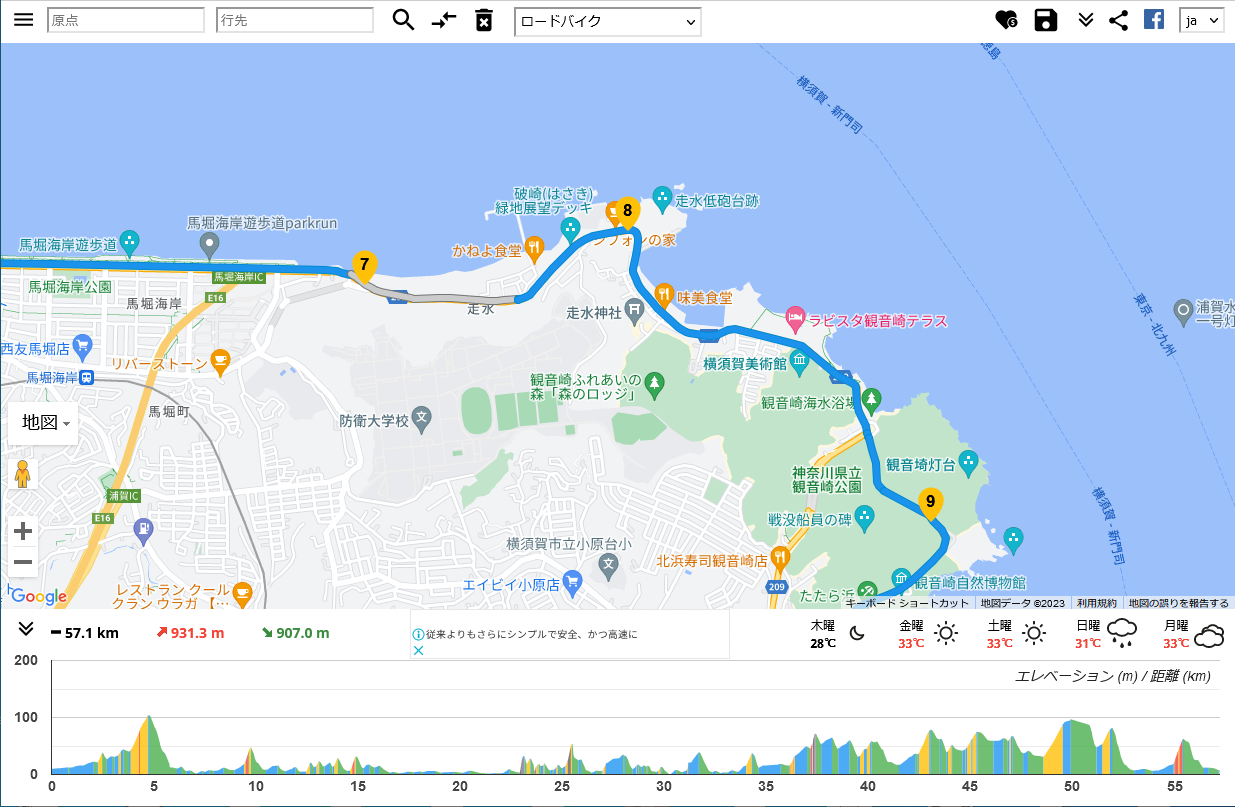Focus the 原点 origin input field

click(x=125, y=20)
